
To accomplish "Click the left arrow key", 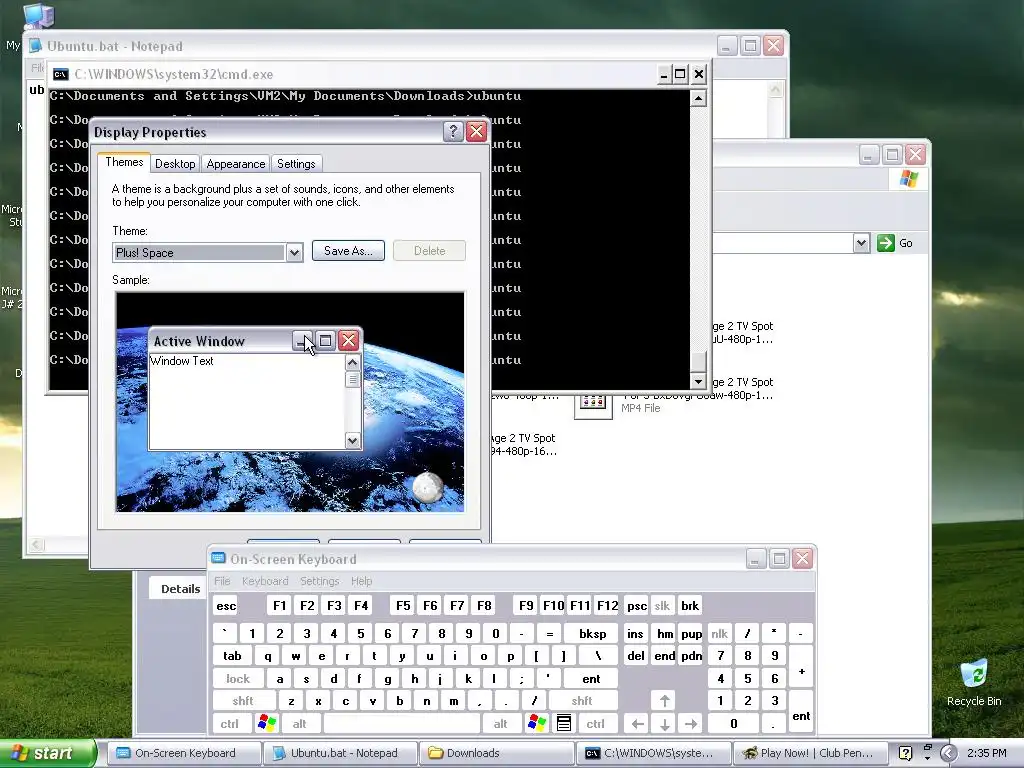I will click(637, 724).
